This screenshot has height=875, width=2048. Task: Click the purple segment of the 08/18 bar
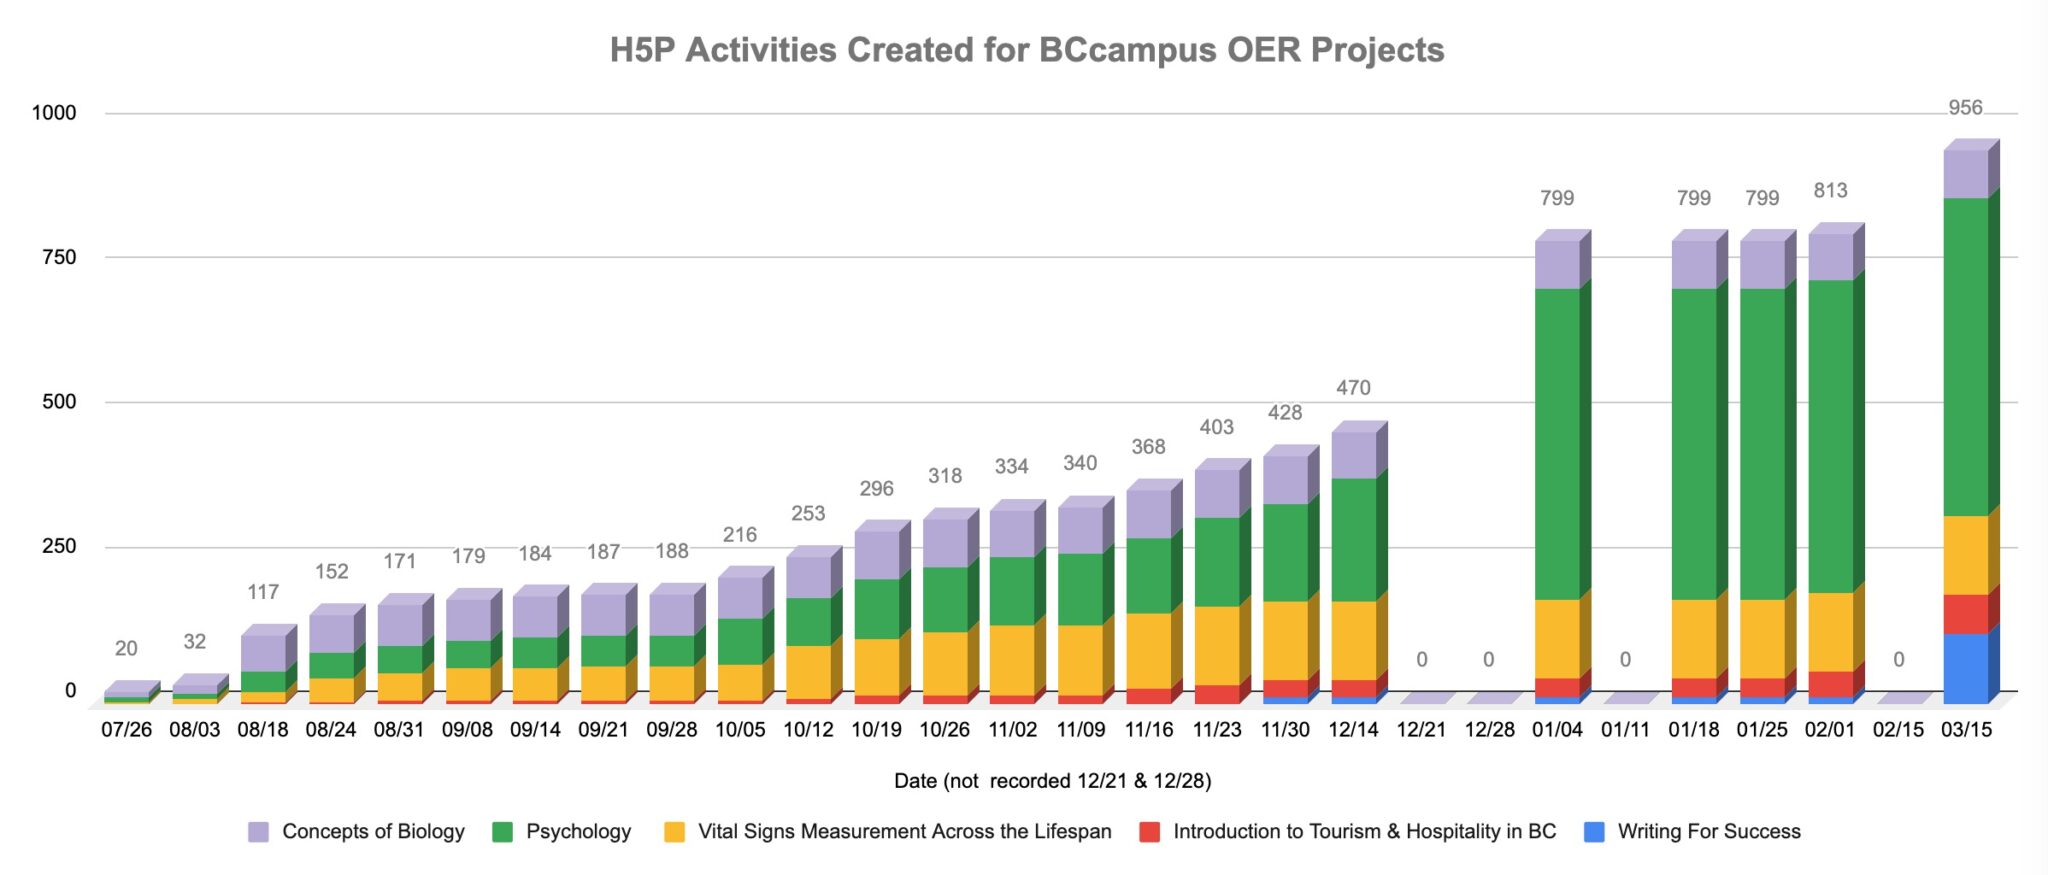(x=263, y=653)
